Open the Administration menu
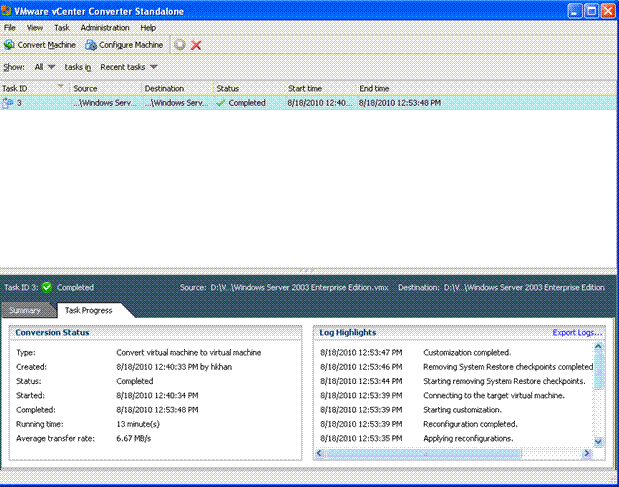Viewport: 619px width, 487px height. (x=105, y=28)
